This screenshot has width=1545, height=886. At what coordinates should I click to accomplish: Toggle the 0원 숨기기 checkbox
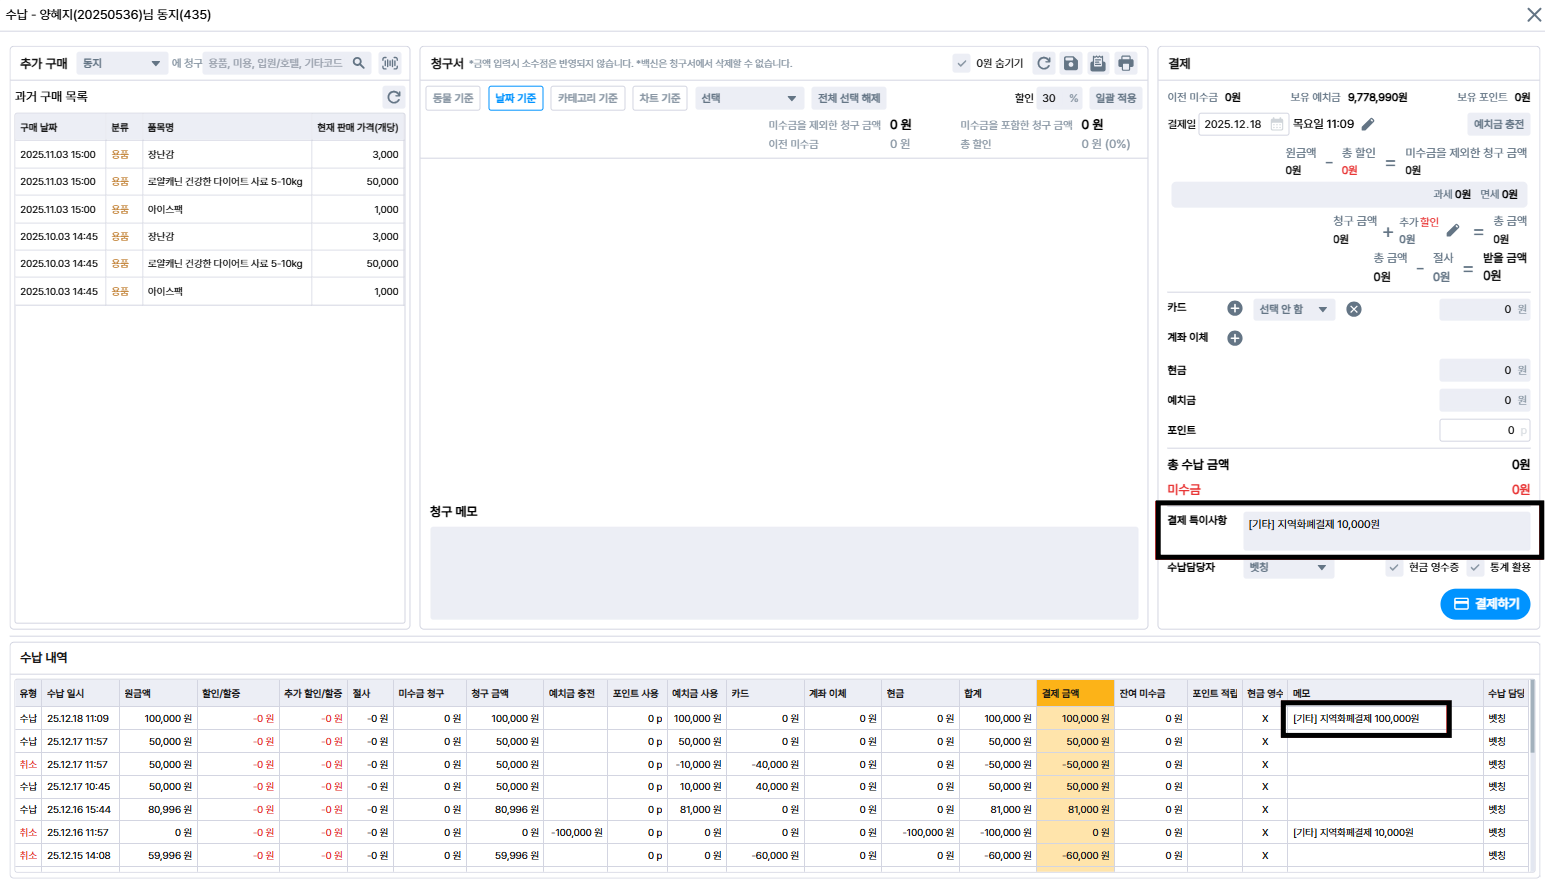pos(962,63)
